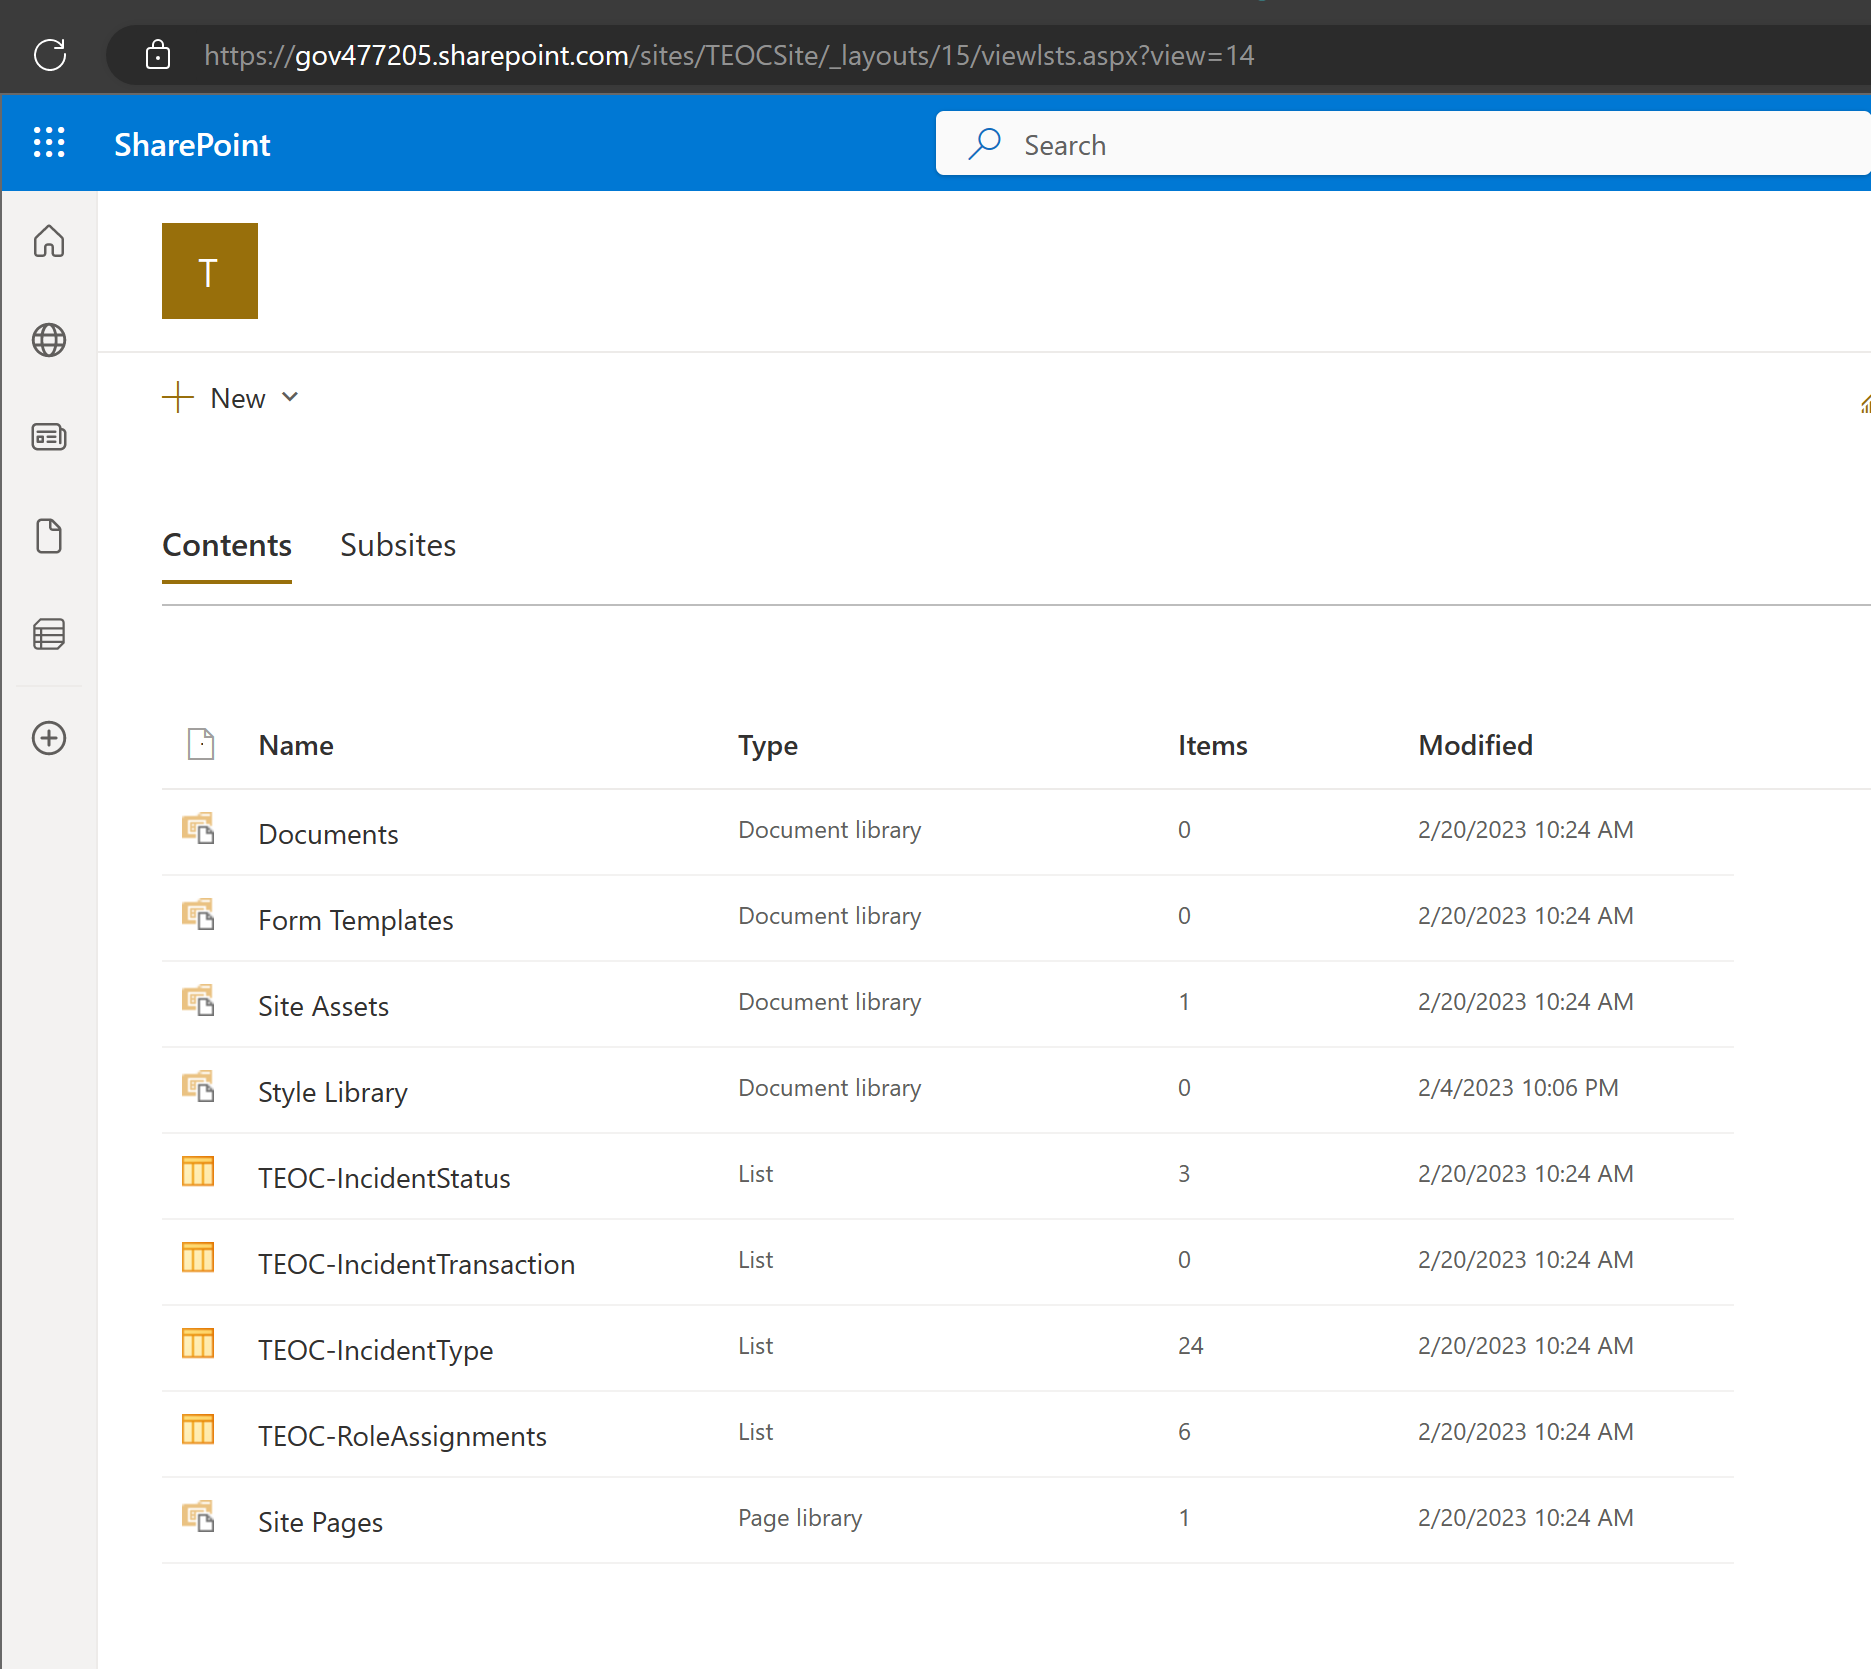
Task: Open News from the sidebar newspaper icon
Action: click(x=49, y=437)
